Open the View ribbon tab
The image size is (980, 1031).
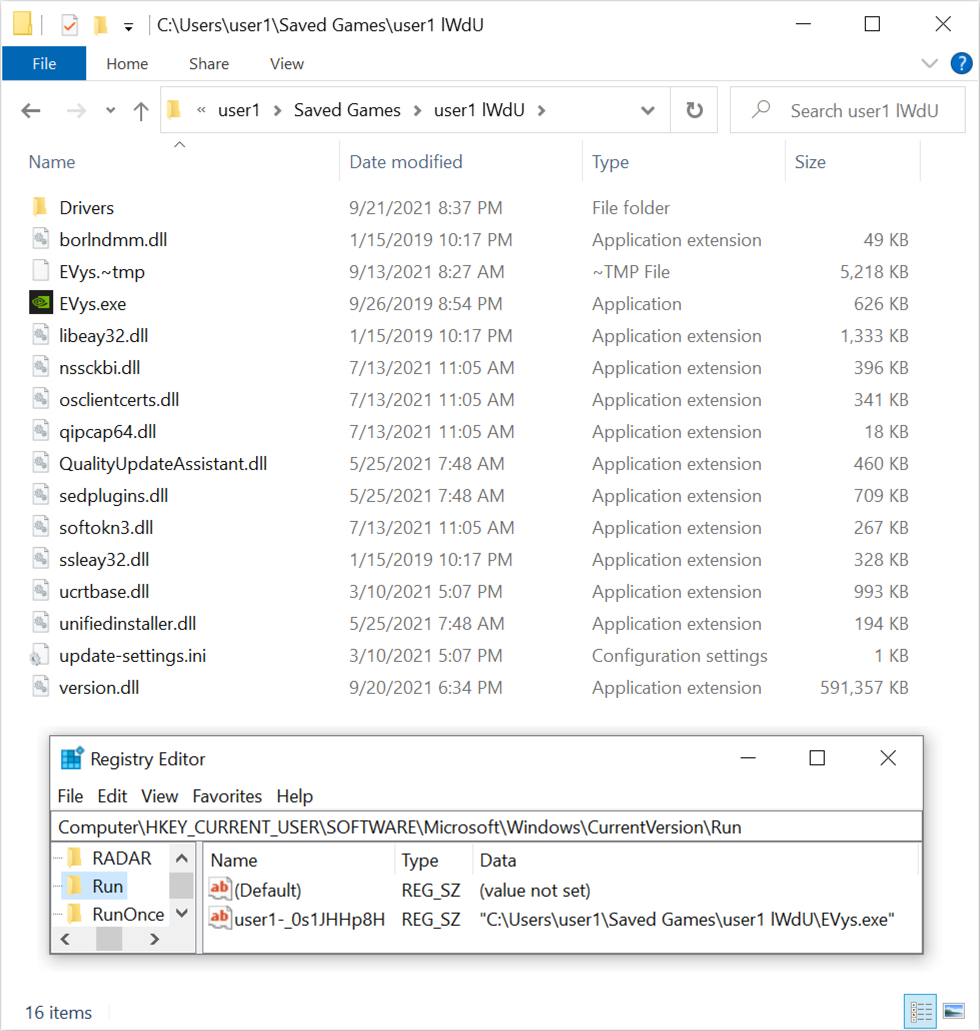click(x=287, y=64)
